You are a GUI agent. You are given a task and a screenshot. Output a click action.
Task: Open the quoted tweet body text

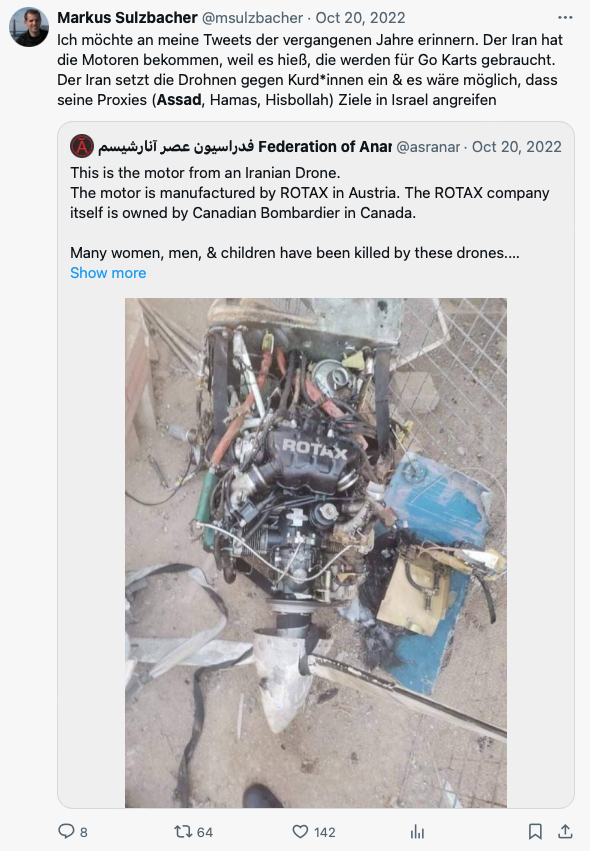[x=309, y=213]
